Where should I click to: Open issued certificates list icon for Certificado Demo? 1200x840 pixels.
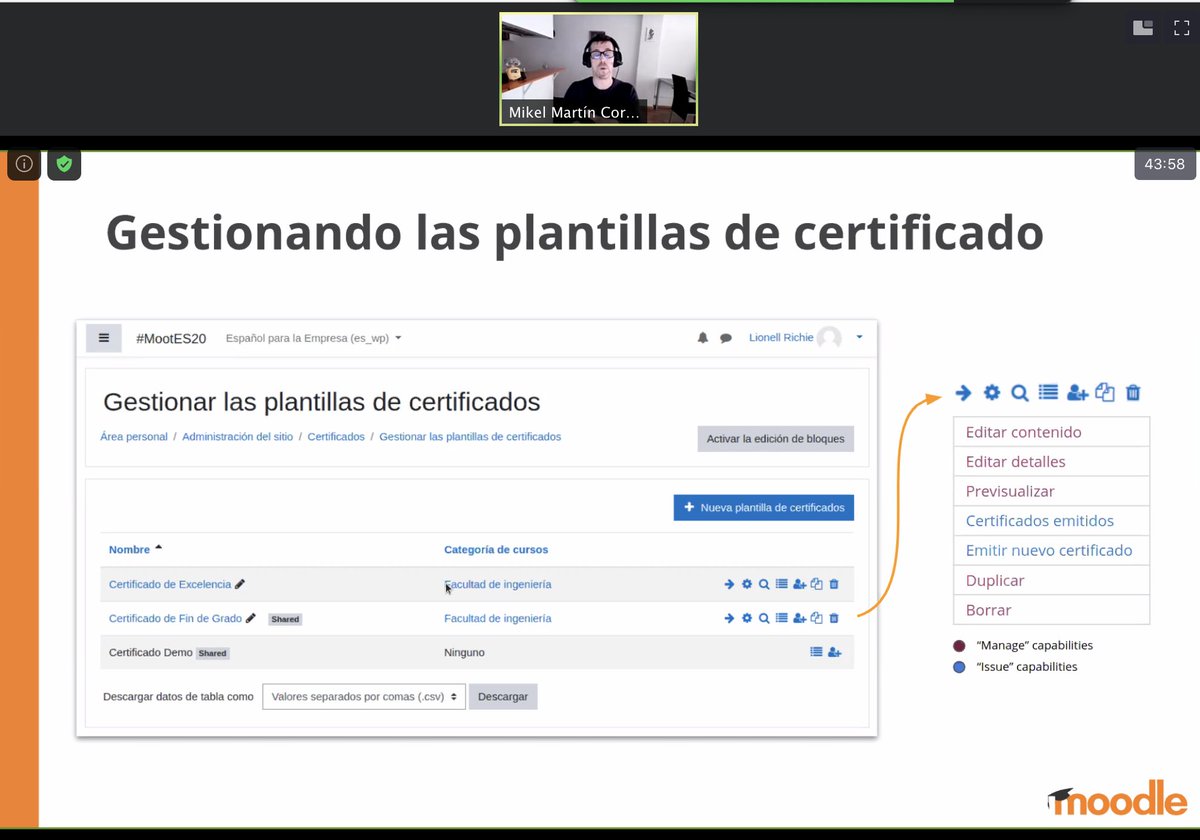816,652
